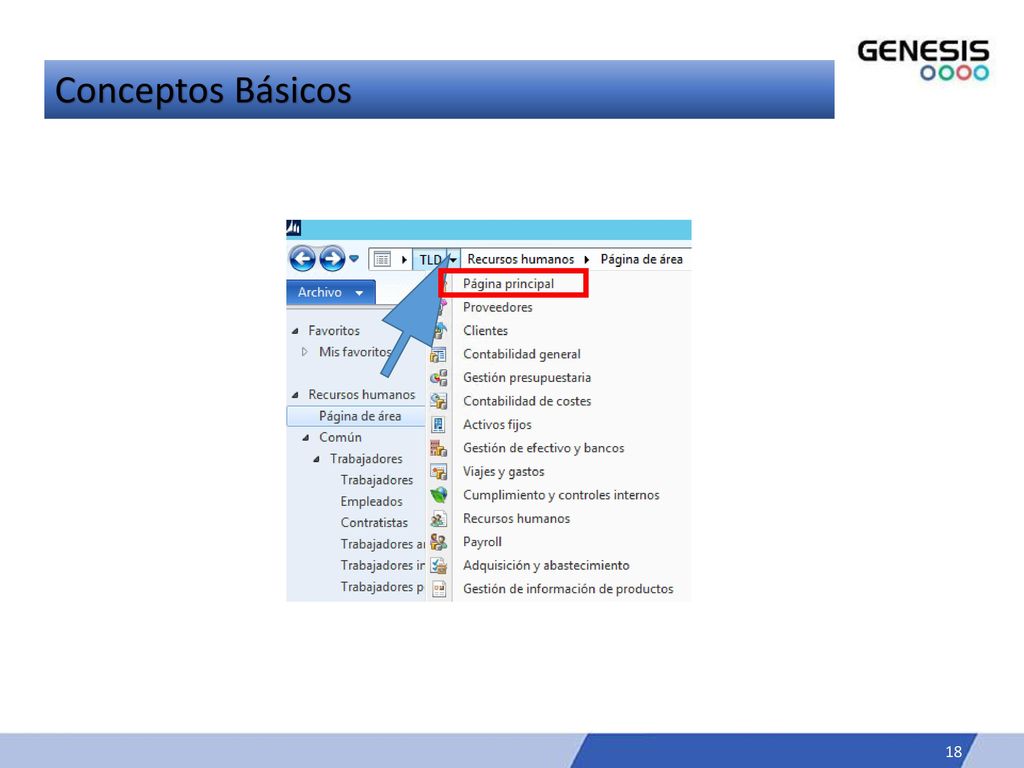The height and width of the screenshot is (768, 1024).
Task: Click the Gestión de efectivo y bancos icon
Action: click(438, 449)
